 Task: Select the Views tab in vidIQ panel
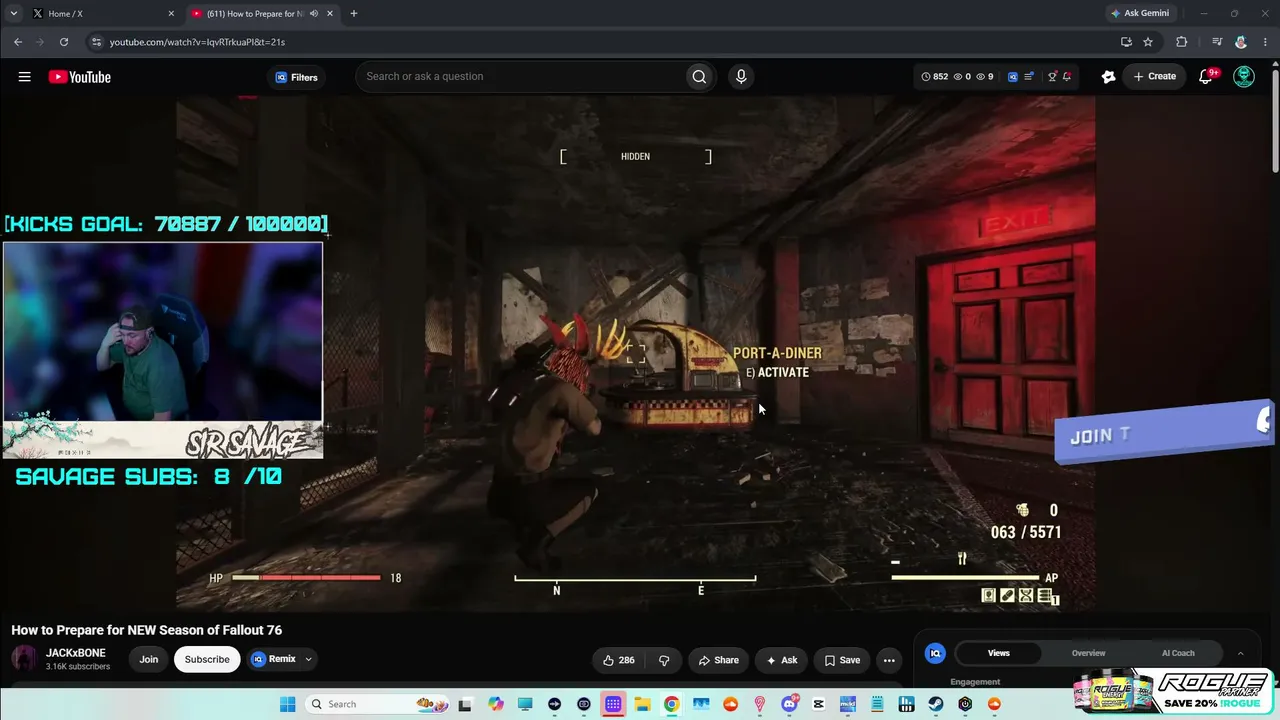pyautogui.click(x=999, y=653)
